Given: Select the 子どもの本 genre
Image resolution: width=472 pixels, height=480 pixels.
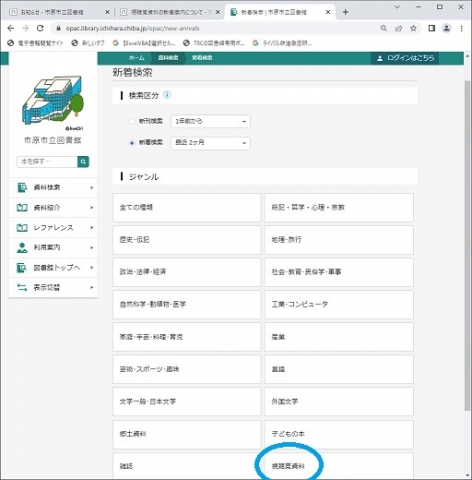Looking at the screenshot, I should pos(339,434).
